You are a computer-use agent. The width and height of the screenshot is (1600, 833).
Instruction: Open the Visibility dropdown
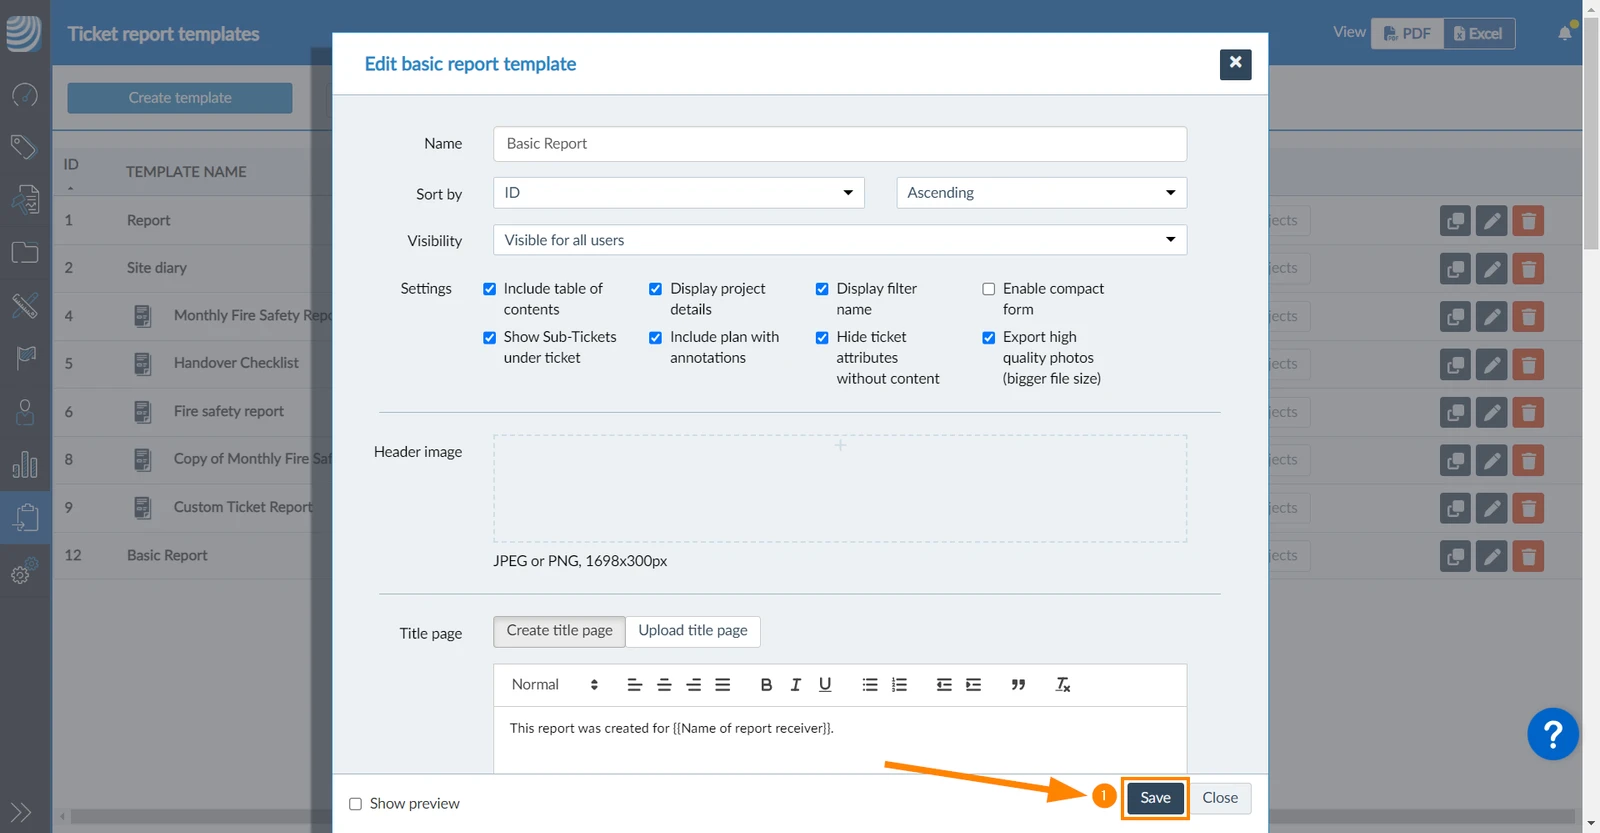click(840, 240)
